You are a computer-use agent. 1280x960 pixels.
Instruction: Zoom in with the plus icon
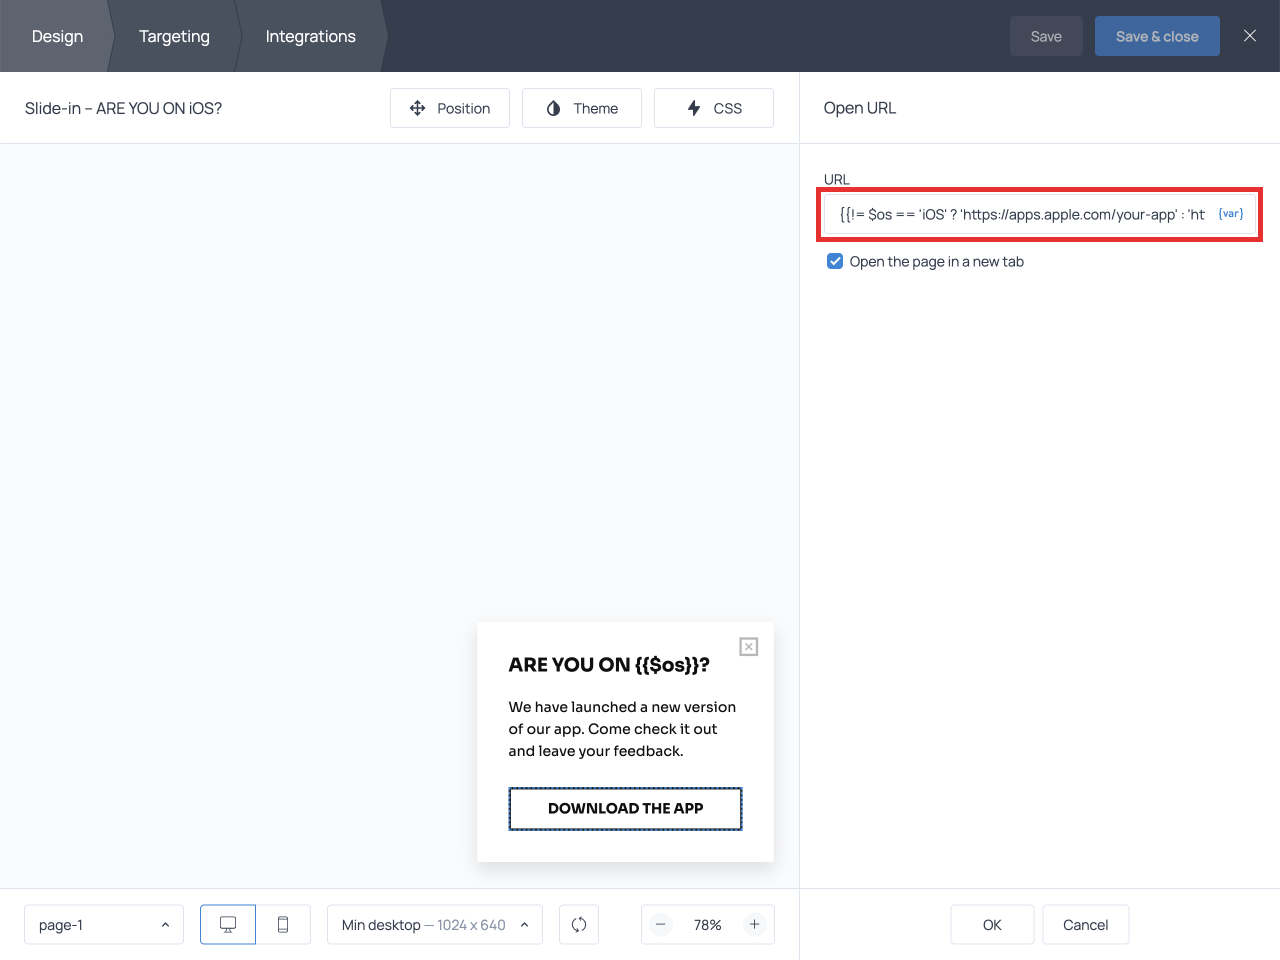click(755, 925)
